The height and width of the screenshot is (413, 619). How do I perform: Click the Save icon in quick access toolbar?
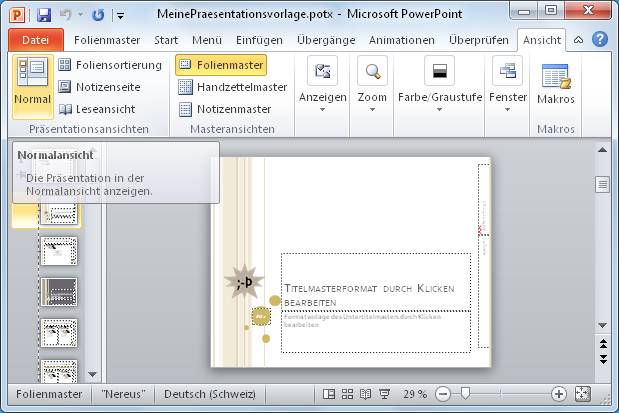pyautogui.click(x=44, y=15)
